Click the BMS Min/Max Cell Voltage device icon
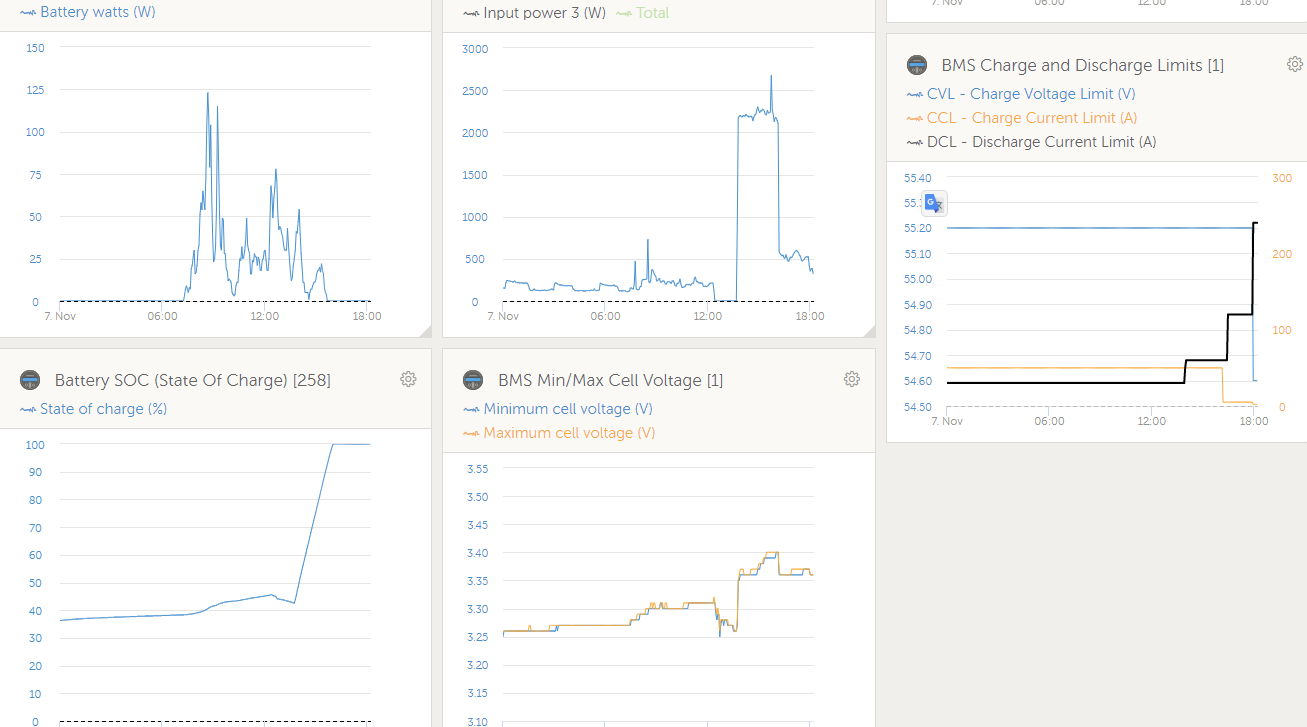Viewport: 1307px width, 727px height. [473, 380]
